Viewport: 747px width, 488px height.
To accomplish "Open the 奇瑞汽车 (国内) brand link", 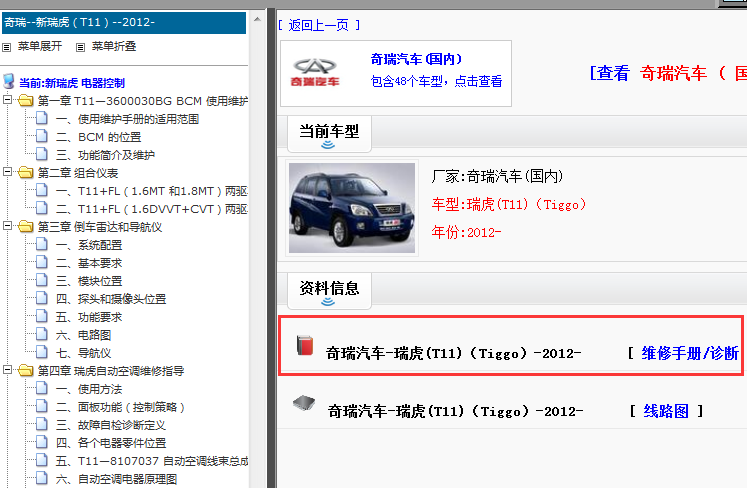I will [x=416, y=59].
